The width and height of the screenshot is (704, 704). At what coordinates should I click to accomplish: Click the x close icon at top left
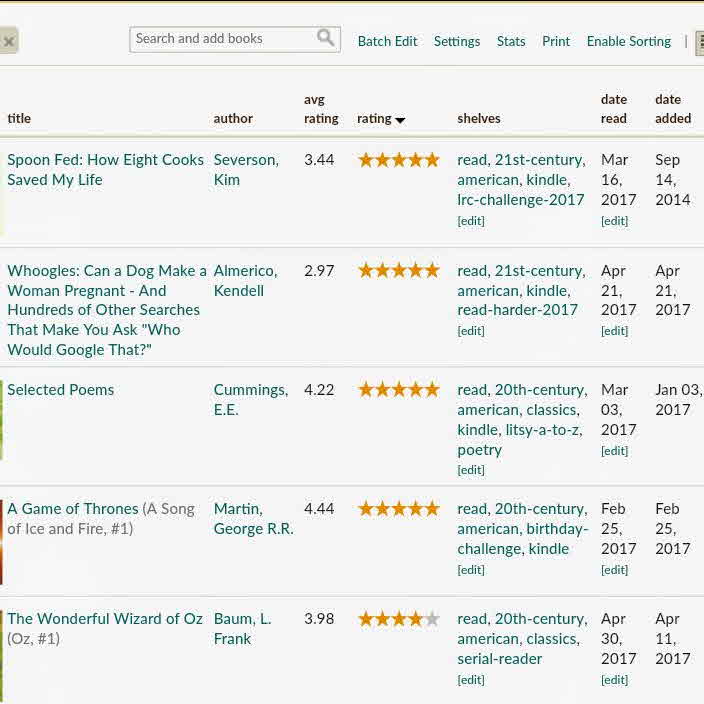click(8, 41)
